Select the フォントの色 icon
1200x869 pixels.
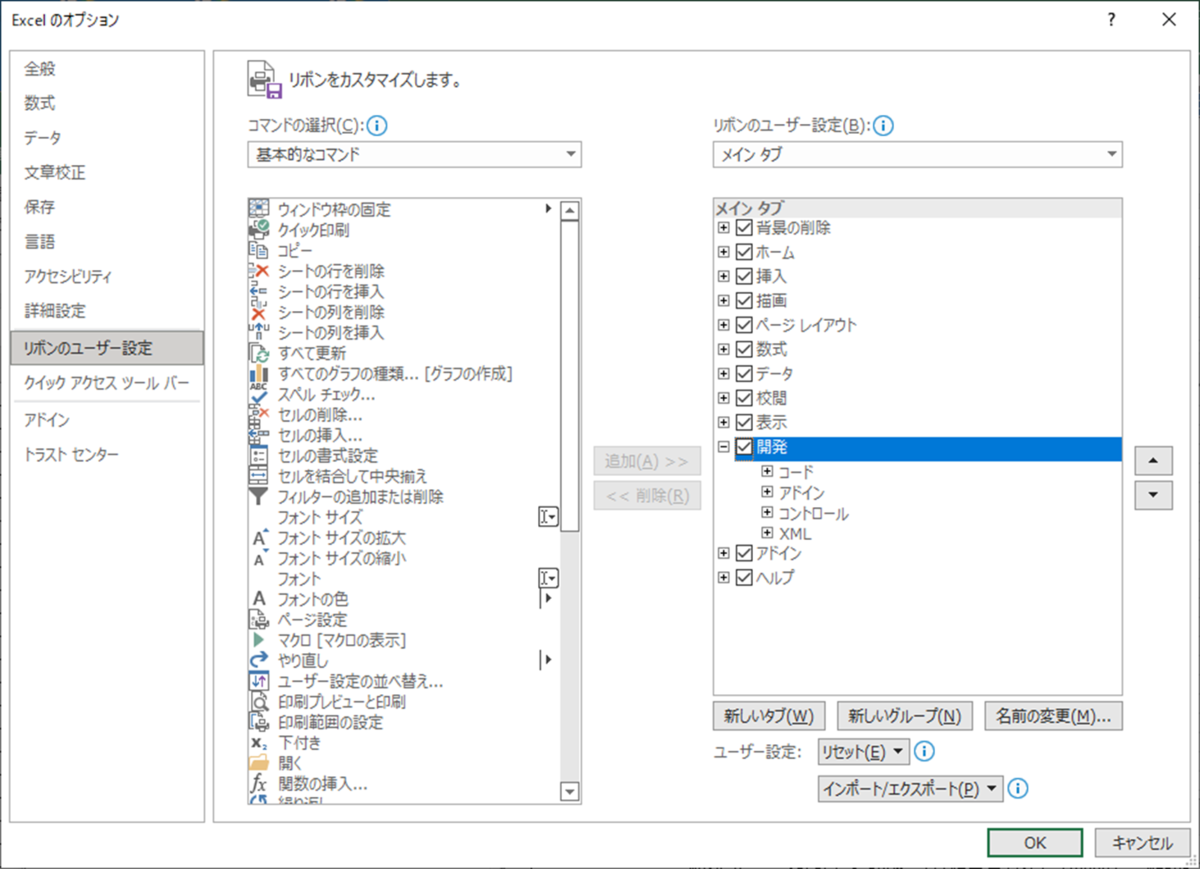pyautogui.click(x=258, y=598)
